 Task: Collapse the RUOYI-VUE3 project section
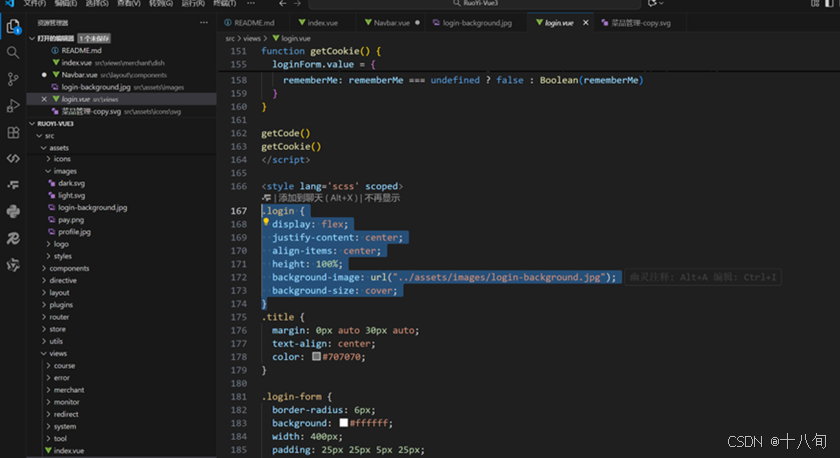point(32,123)
